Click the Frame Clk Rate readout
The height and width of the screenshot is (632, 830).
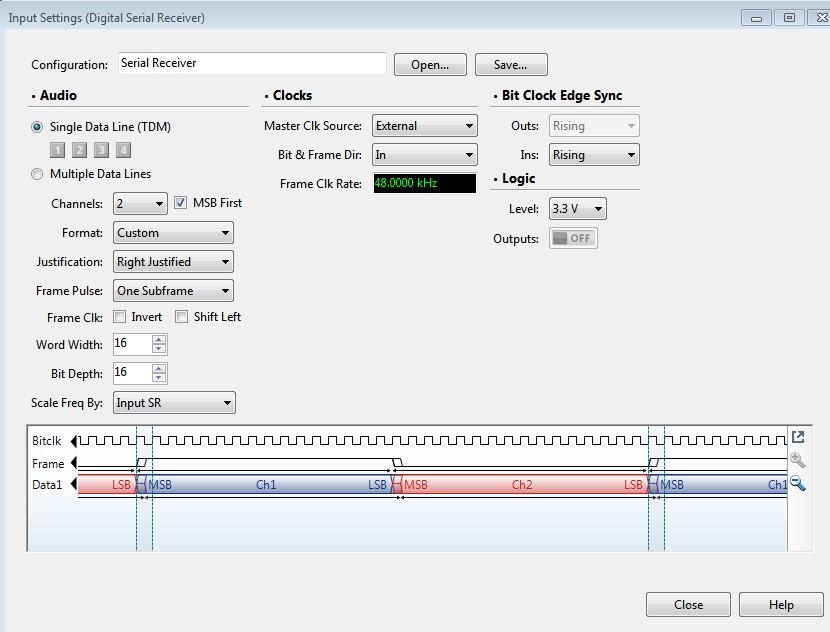click(425, 183)
